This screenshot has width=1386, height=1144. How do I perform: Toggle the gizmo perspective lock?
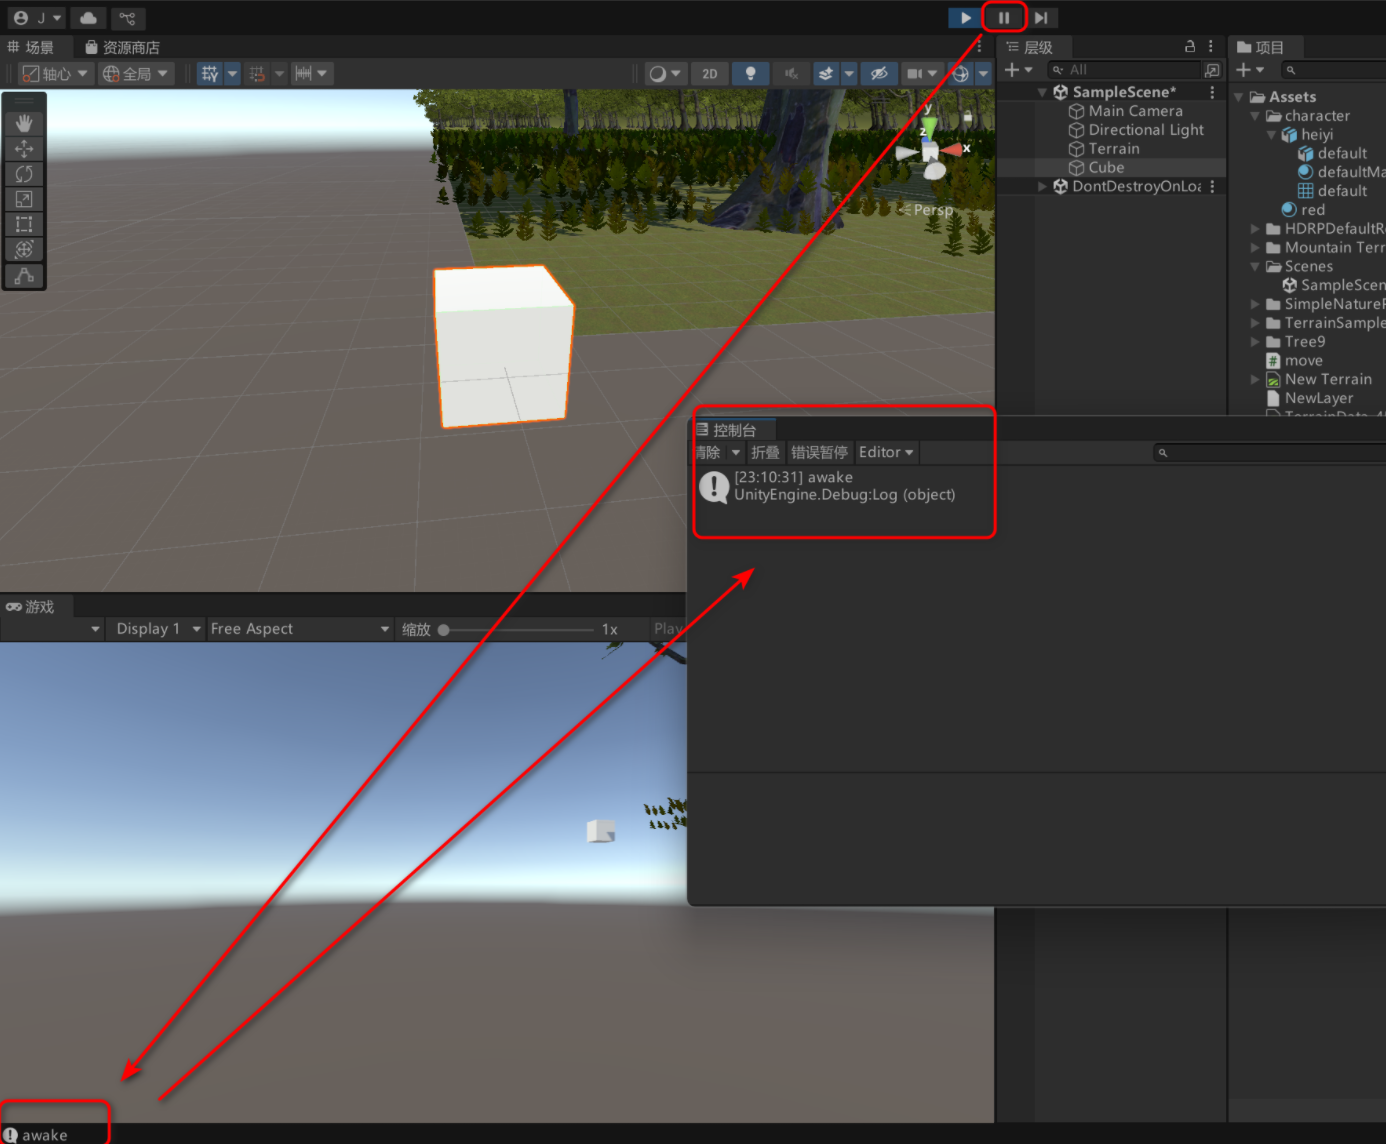(967, 118)
